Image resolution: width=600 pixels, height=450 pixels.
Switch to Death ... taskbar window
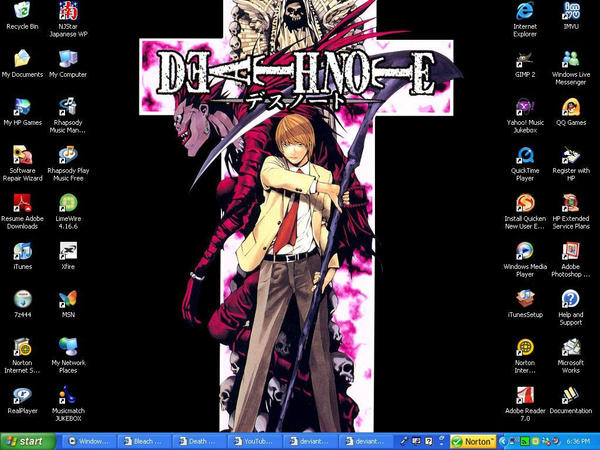pyautogui.click(x=199, y=441)
